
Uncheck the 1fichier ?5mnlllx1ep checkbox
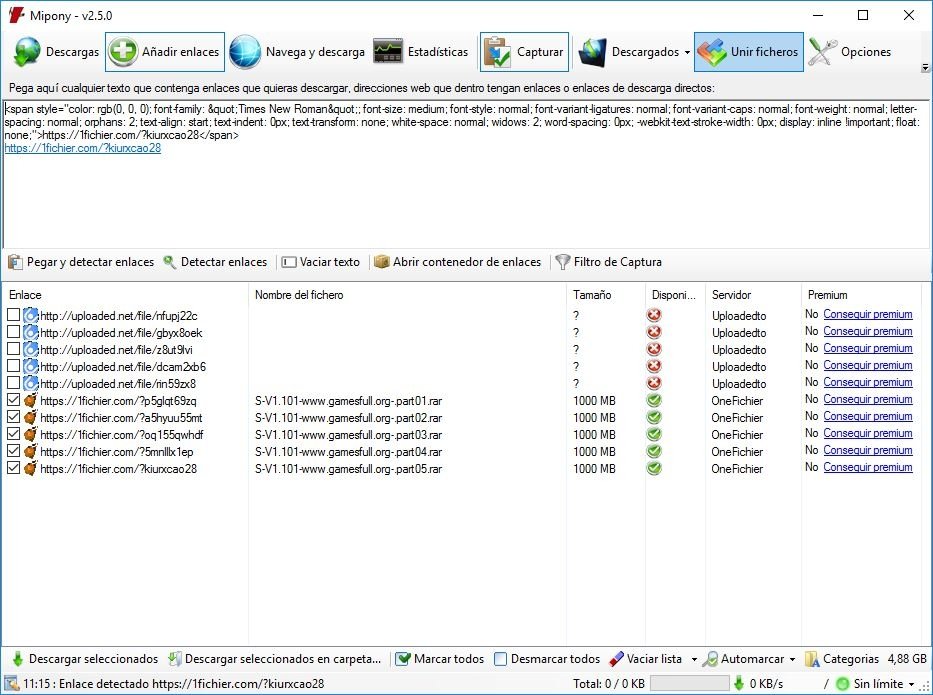tap(13, 452)
